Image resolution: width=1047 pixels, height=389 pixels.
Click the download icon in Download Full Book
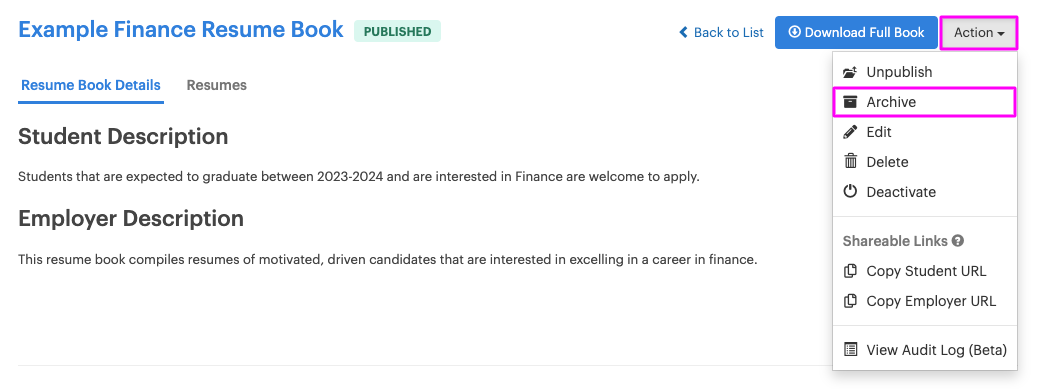pos(795,32)
